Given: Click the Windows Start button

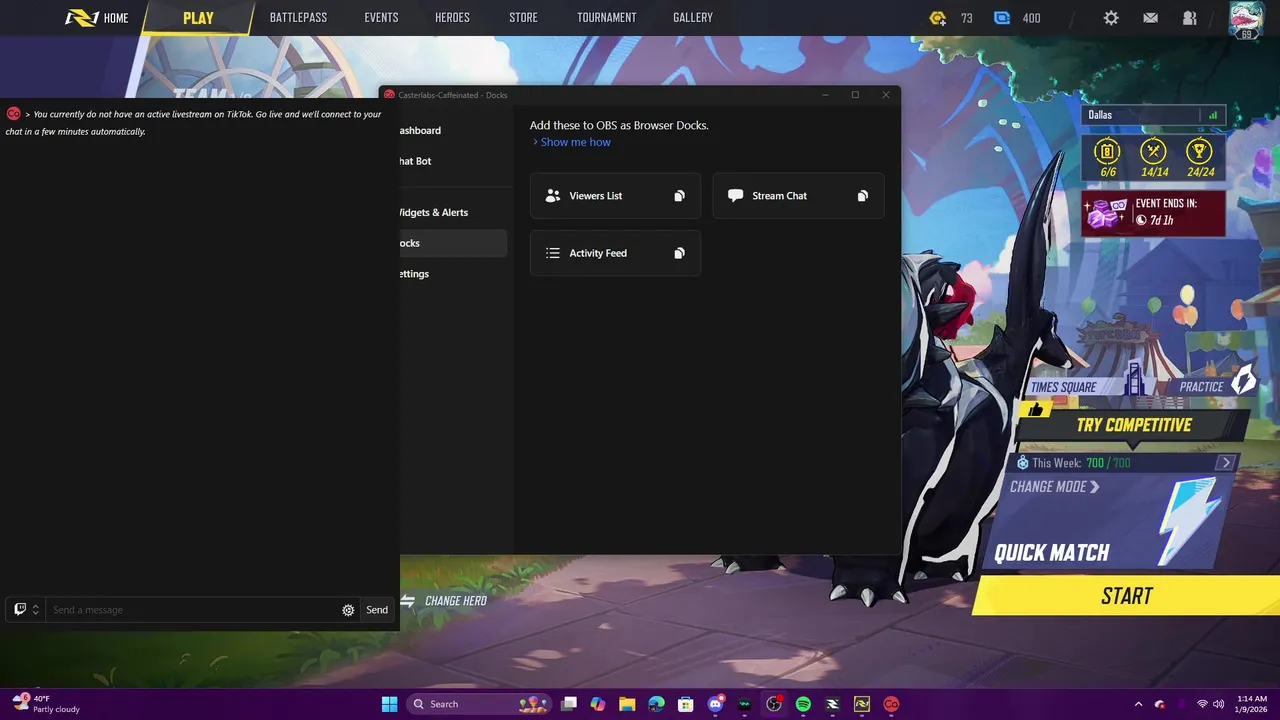Looking at the screenshot, I should [389, 704].
